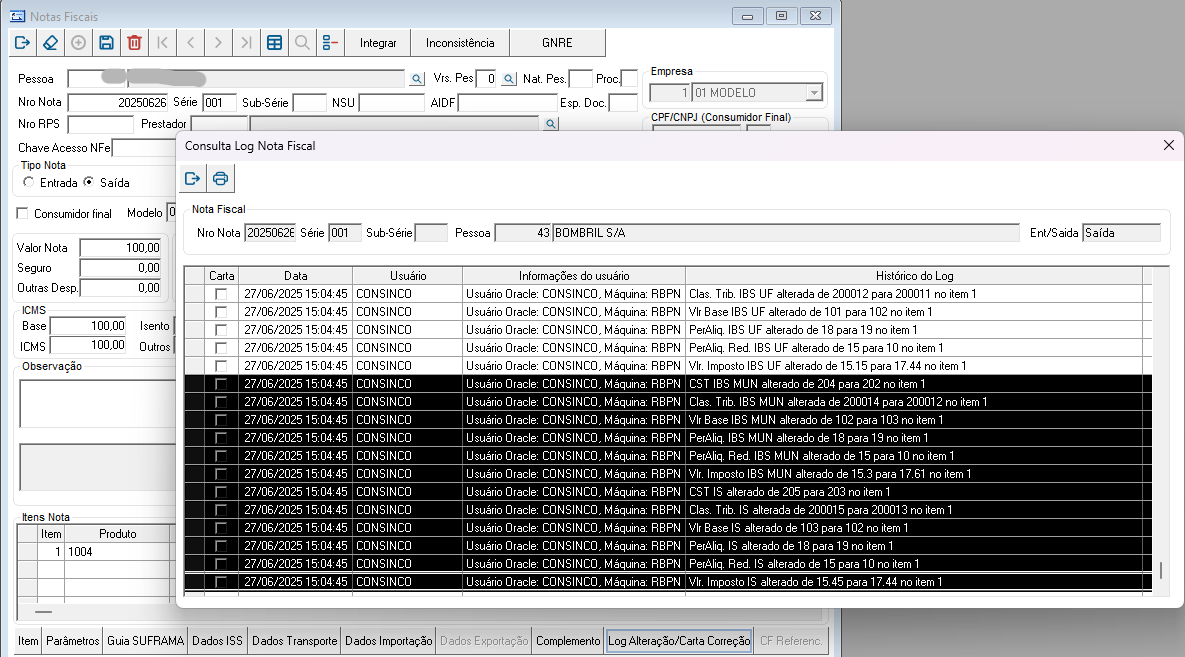Click the Ent/Saida field in dialog
1185x657 pixels.
point(1122,233)
